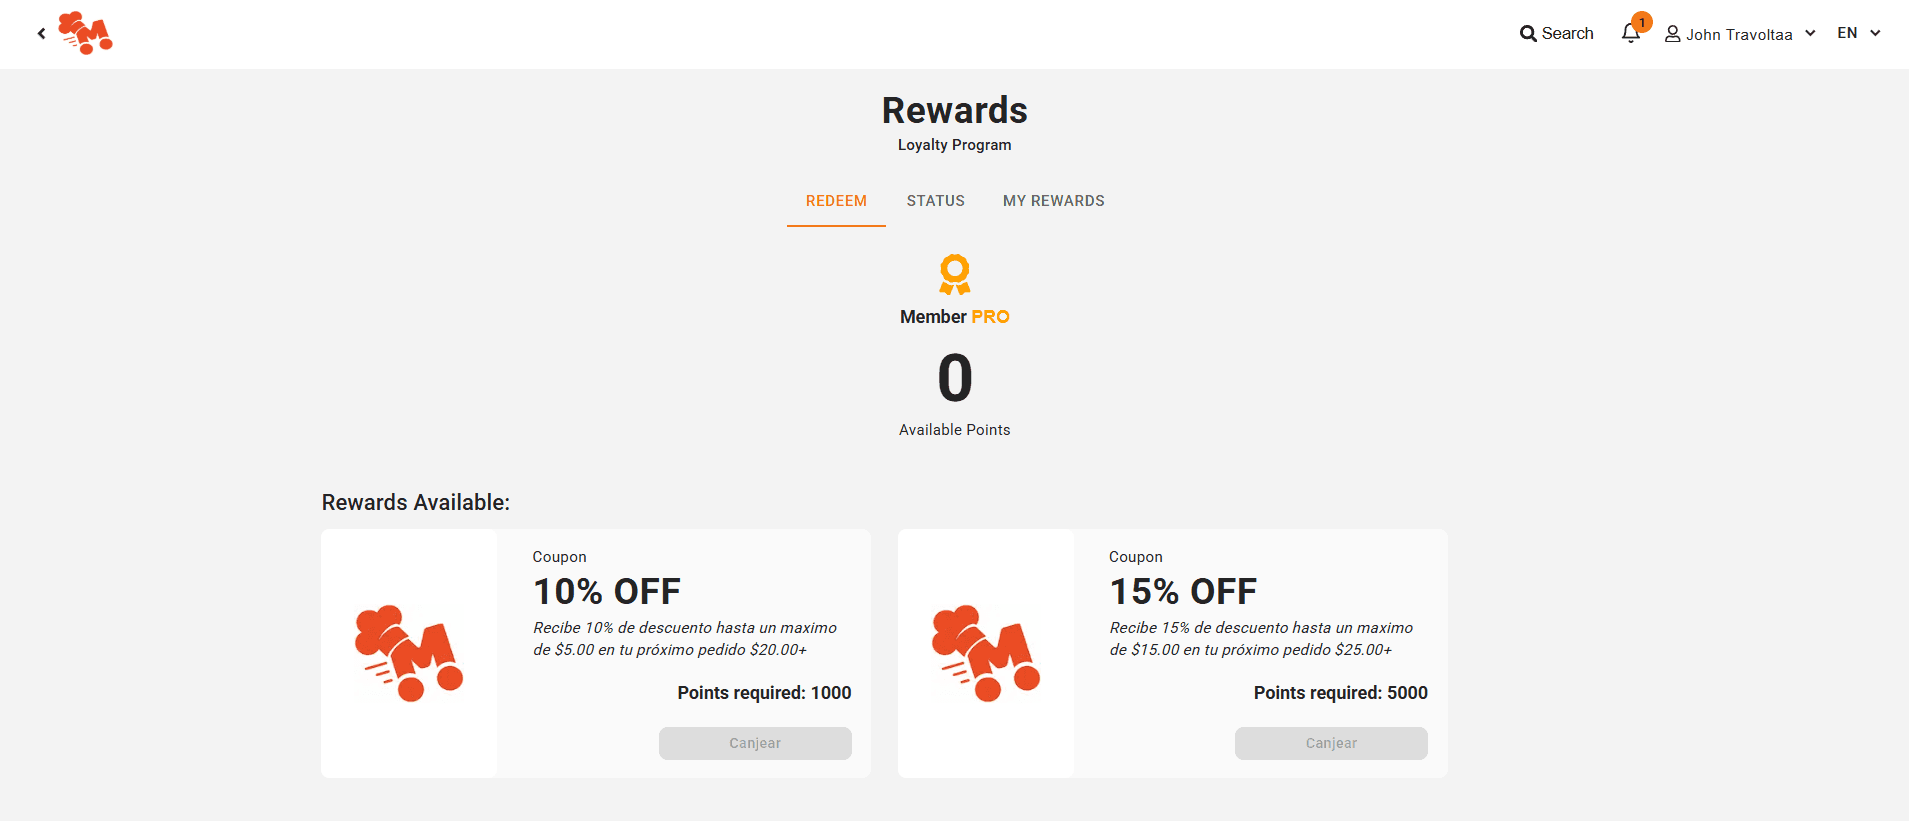This screenshot has width=1909, height=821.
Task: Click the John Travoltaa username
Action: click(1739, 34)
